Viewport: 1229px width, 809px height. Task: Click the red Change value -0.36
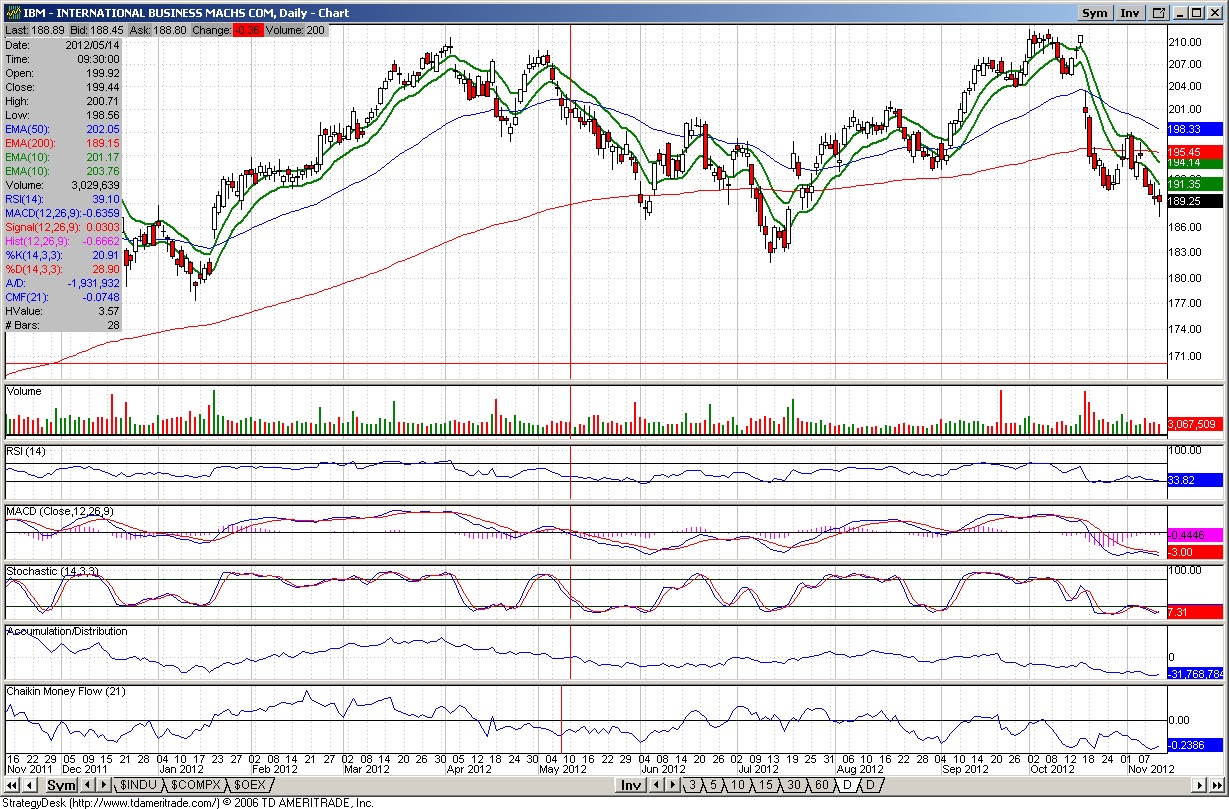point(247,30)
